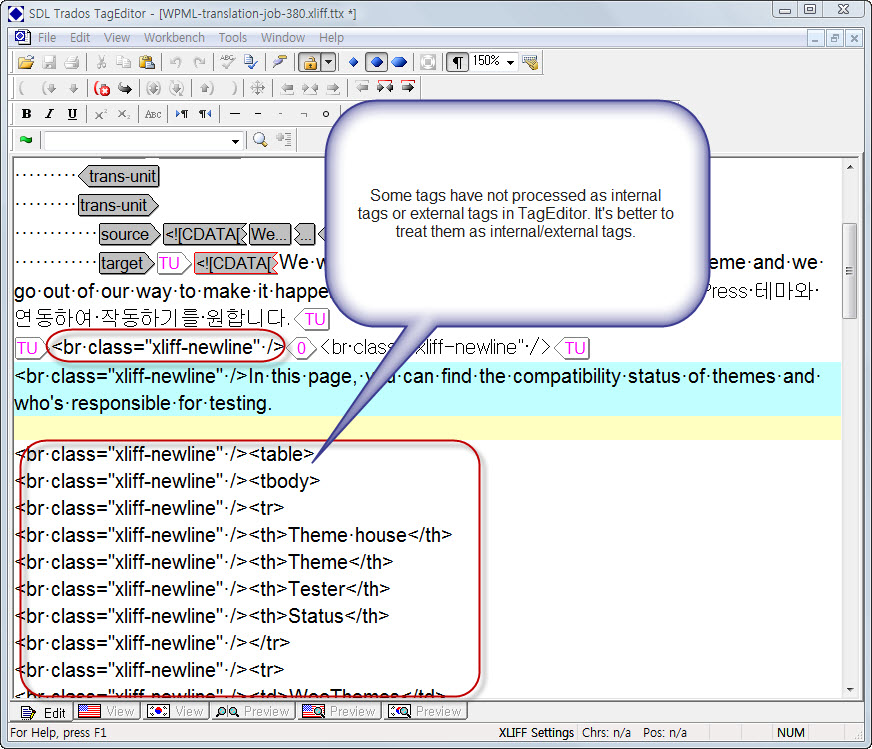
Task: Click the verify document checkmark icon
Action: click(250, 62)
